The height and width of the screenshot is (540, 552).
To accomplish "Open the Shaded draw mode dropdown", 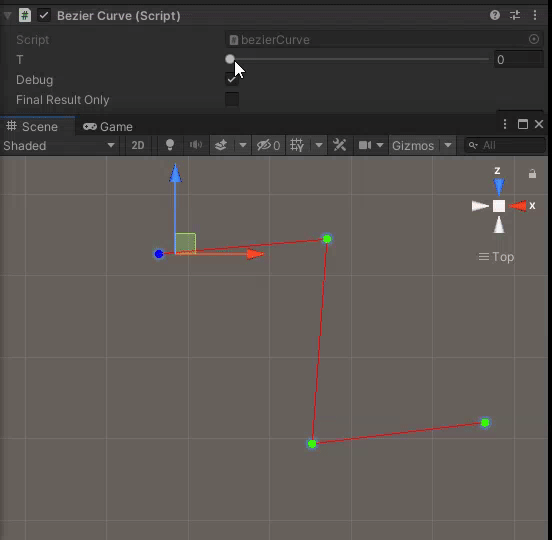I will [59, 145].
